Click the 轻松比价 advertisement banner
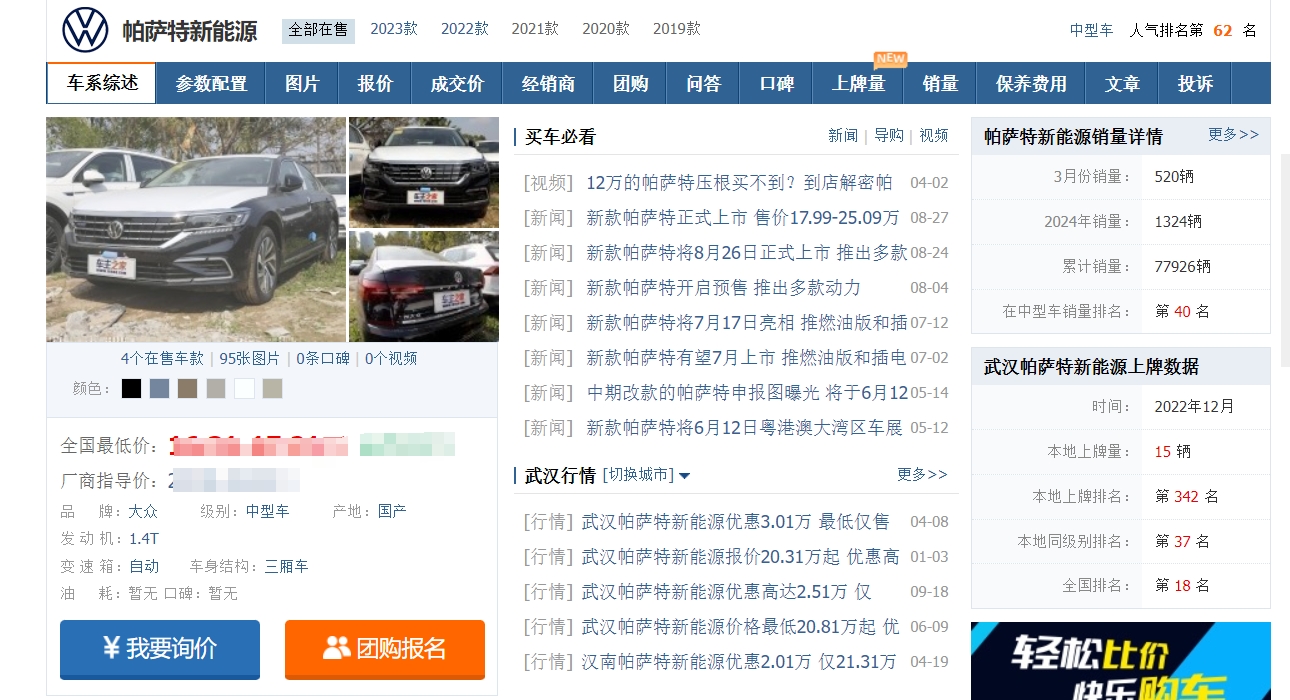 click(x=1121, y=661)
